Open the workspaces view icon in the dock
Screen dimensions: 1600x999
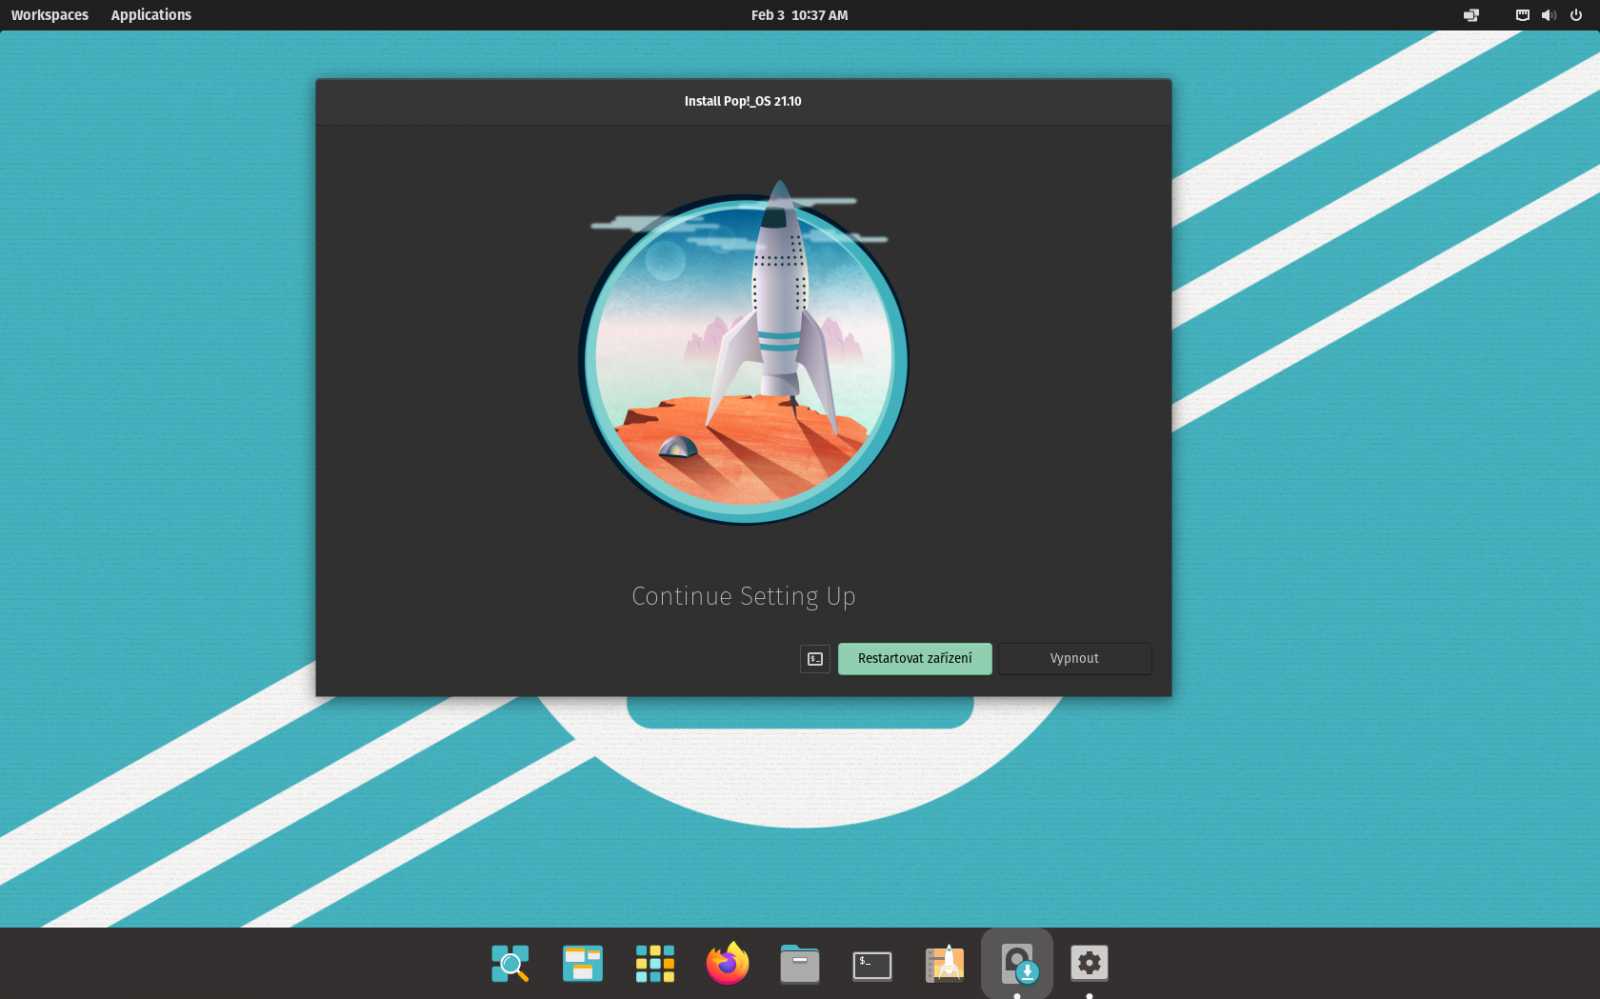coord(582,964)
